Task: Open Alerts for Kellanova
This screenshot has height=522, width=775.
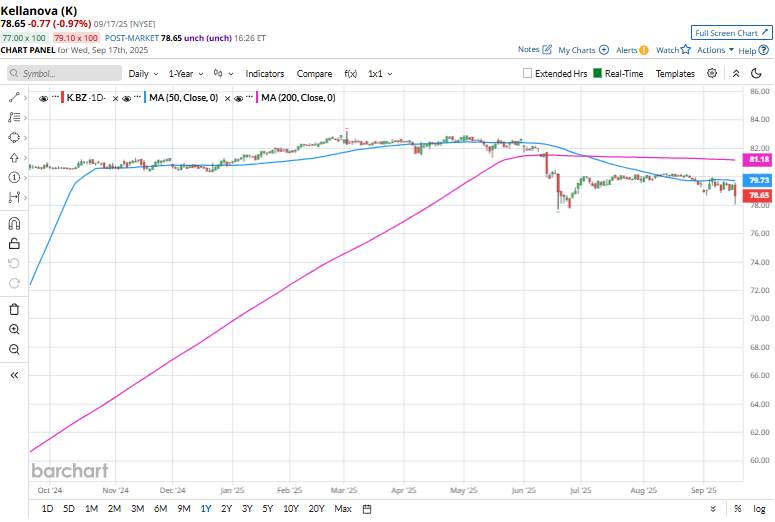Action: [632, 50]
